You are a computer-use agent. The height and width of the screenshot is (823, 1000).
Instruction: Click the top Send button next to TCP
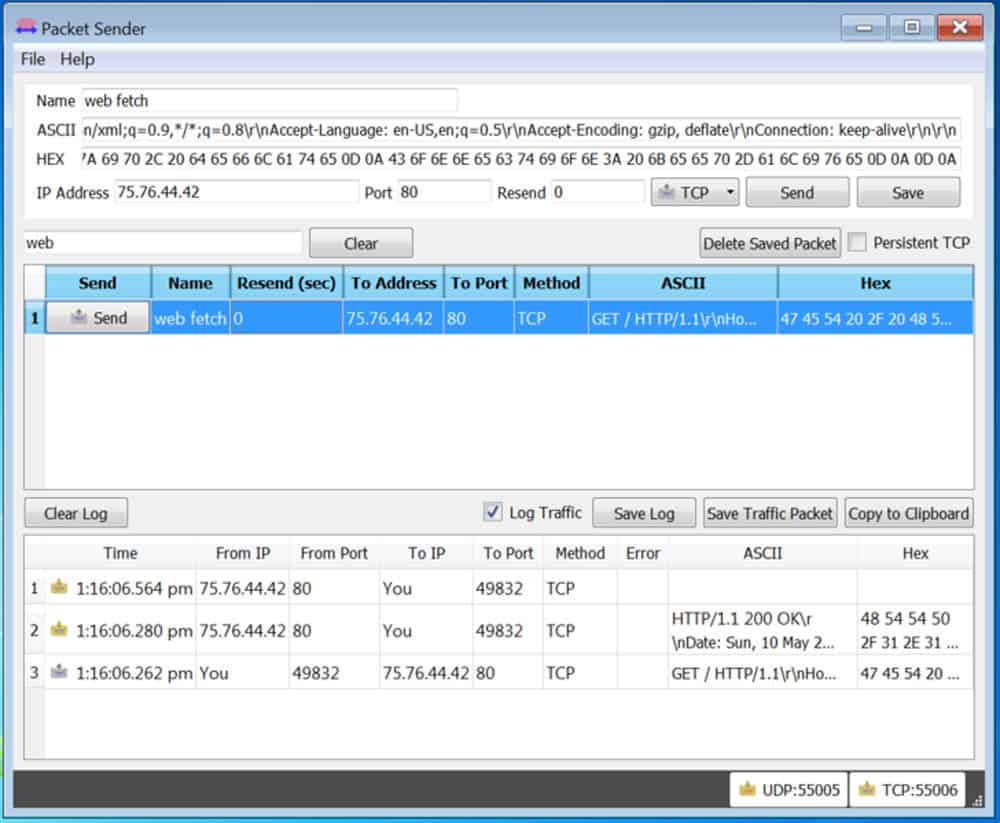[797, 193]
